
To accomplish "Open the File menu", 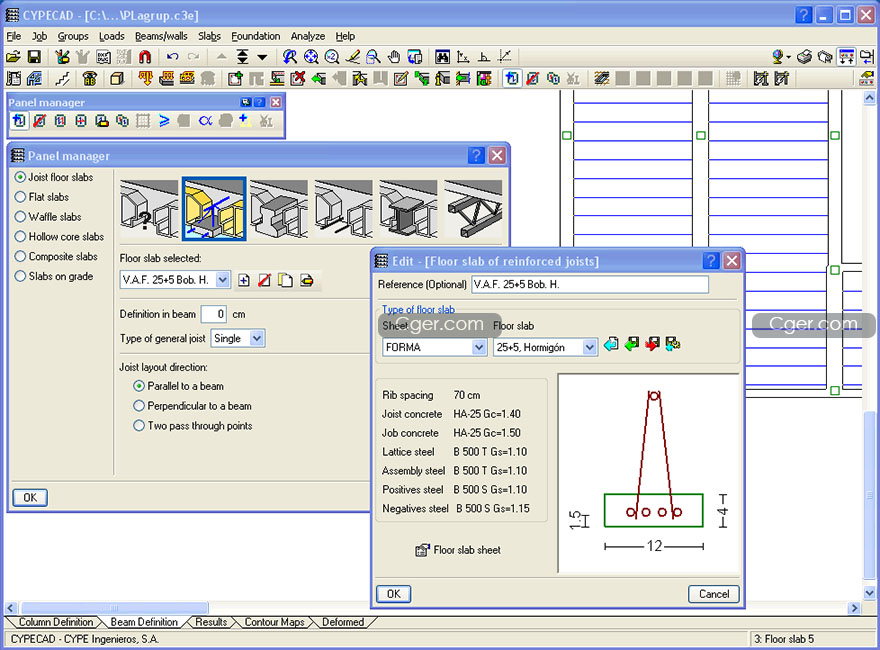I will click(x=13, y=36).
